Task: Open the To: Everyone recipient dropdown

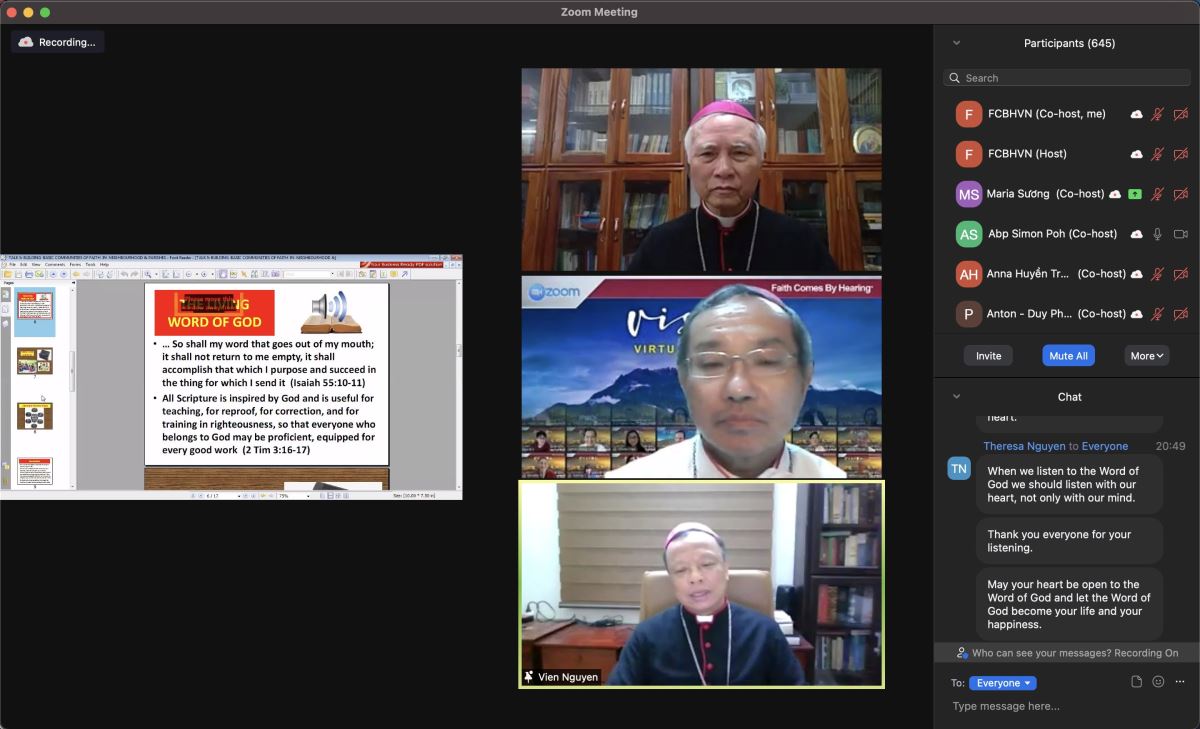Action: 1003,683
